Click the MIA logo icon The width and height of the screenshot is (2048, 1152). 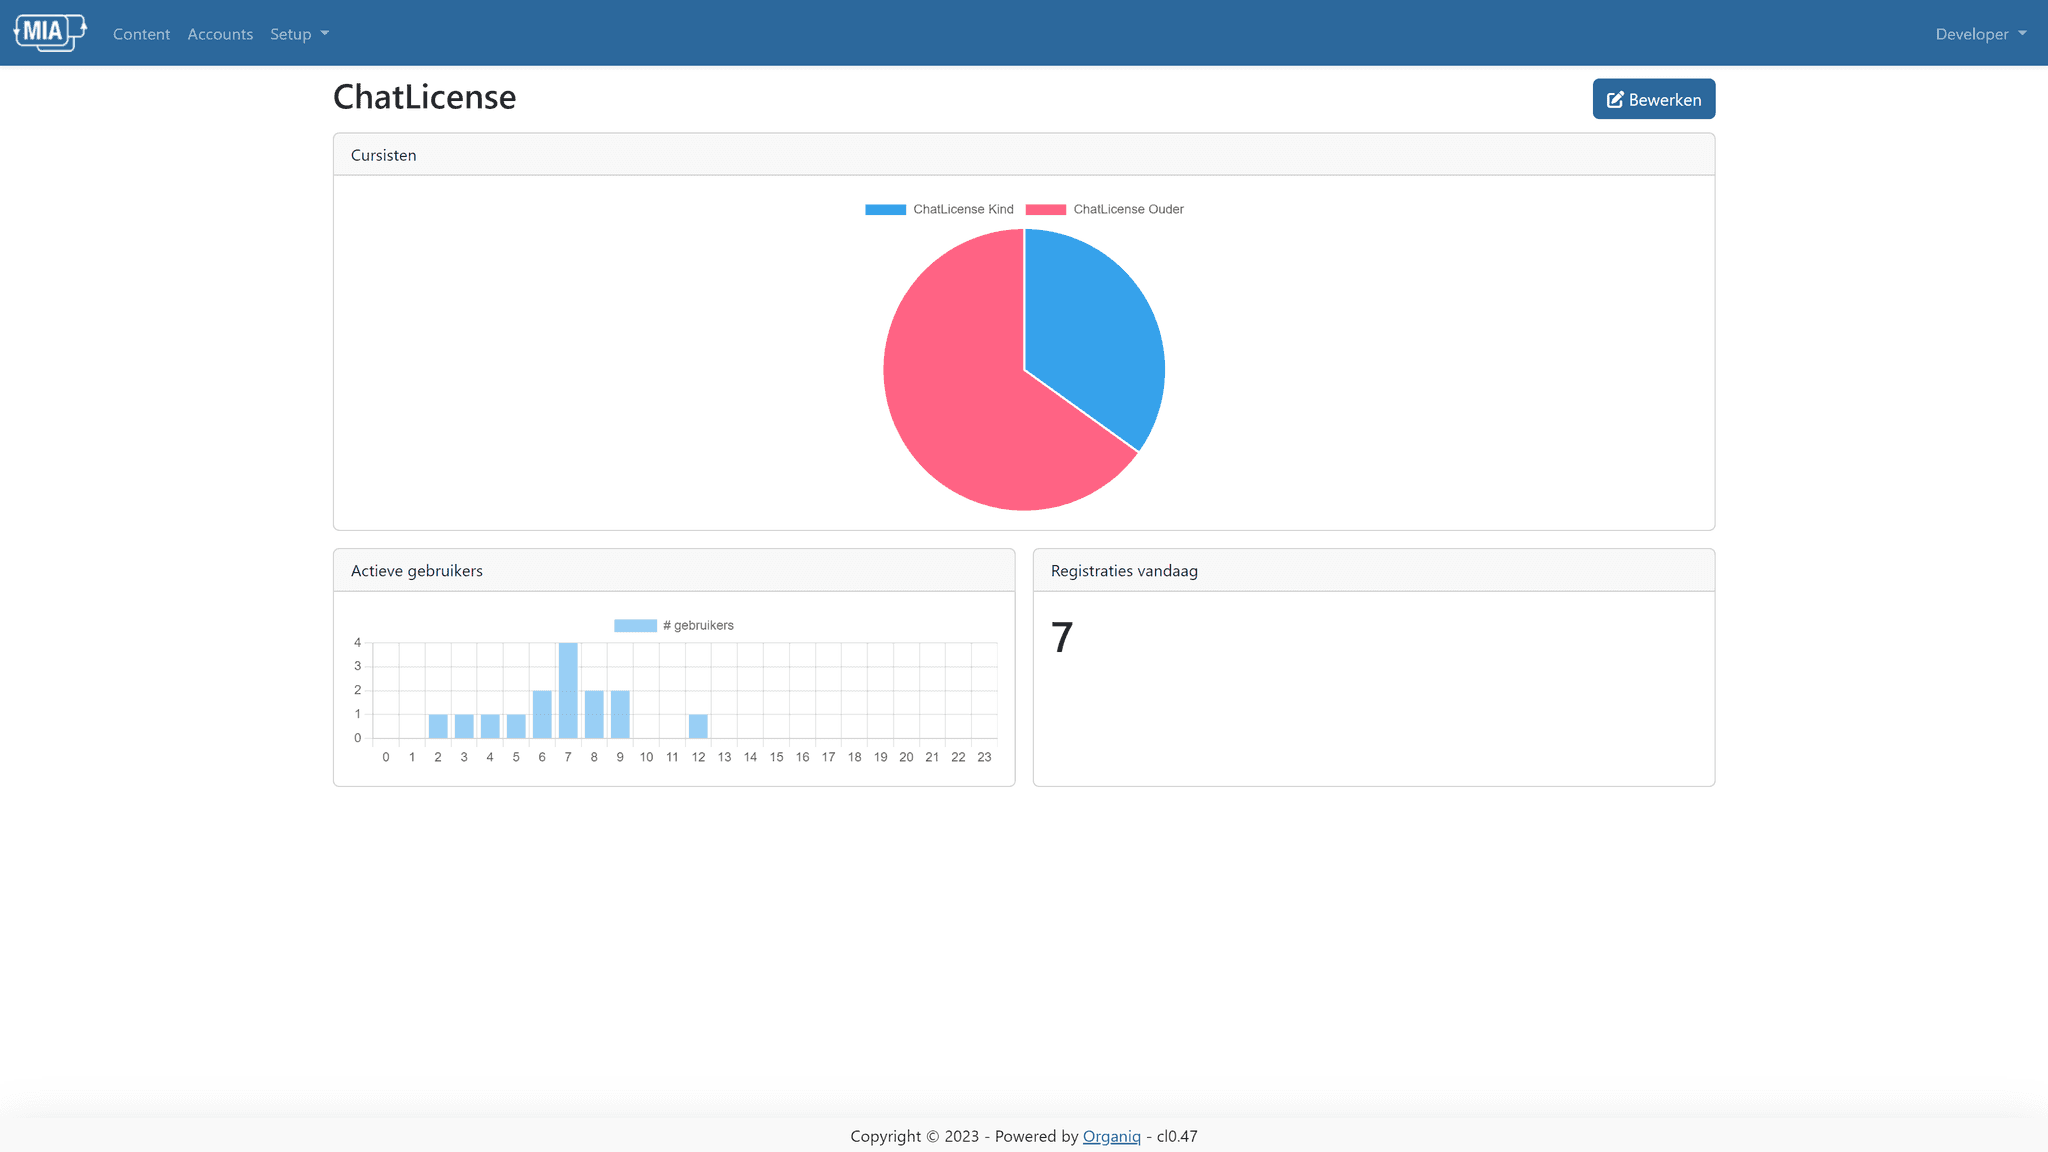(x=50, y=33)
